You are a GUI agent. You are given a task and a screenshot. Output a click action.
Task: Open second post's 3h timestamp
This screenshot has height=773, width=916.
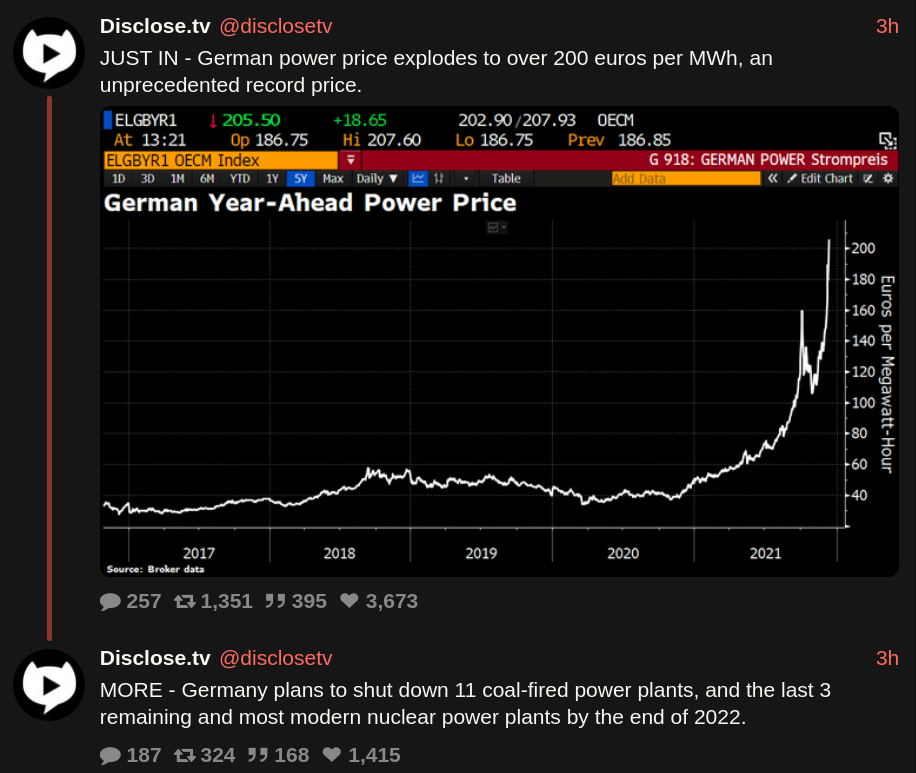887,658
